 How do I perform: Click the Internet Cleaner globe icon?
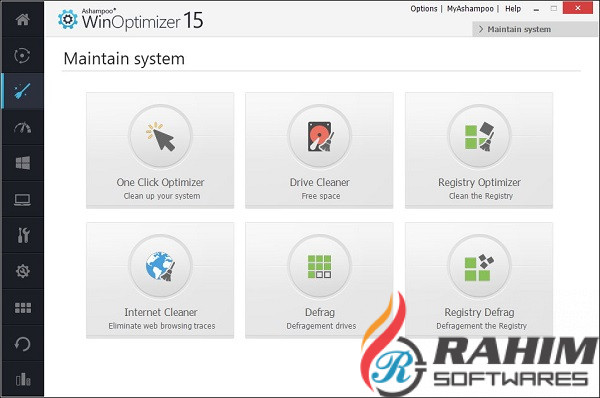[160, 266]
